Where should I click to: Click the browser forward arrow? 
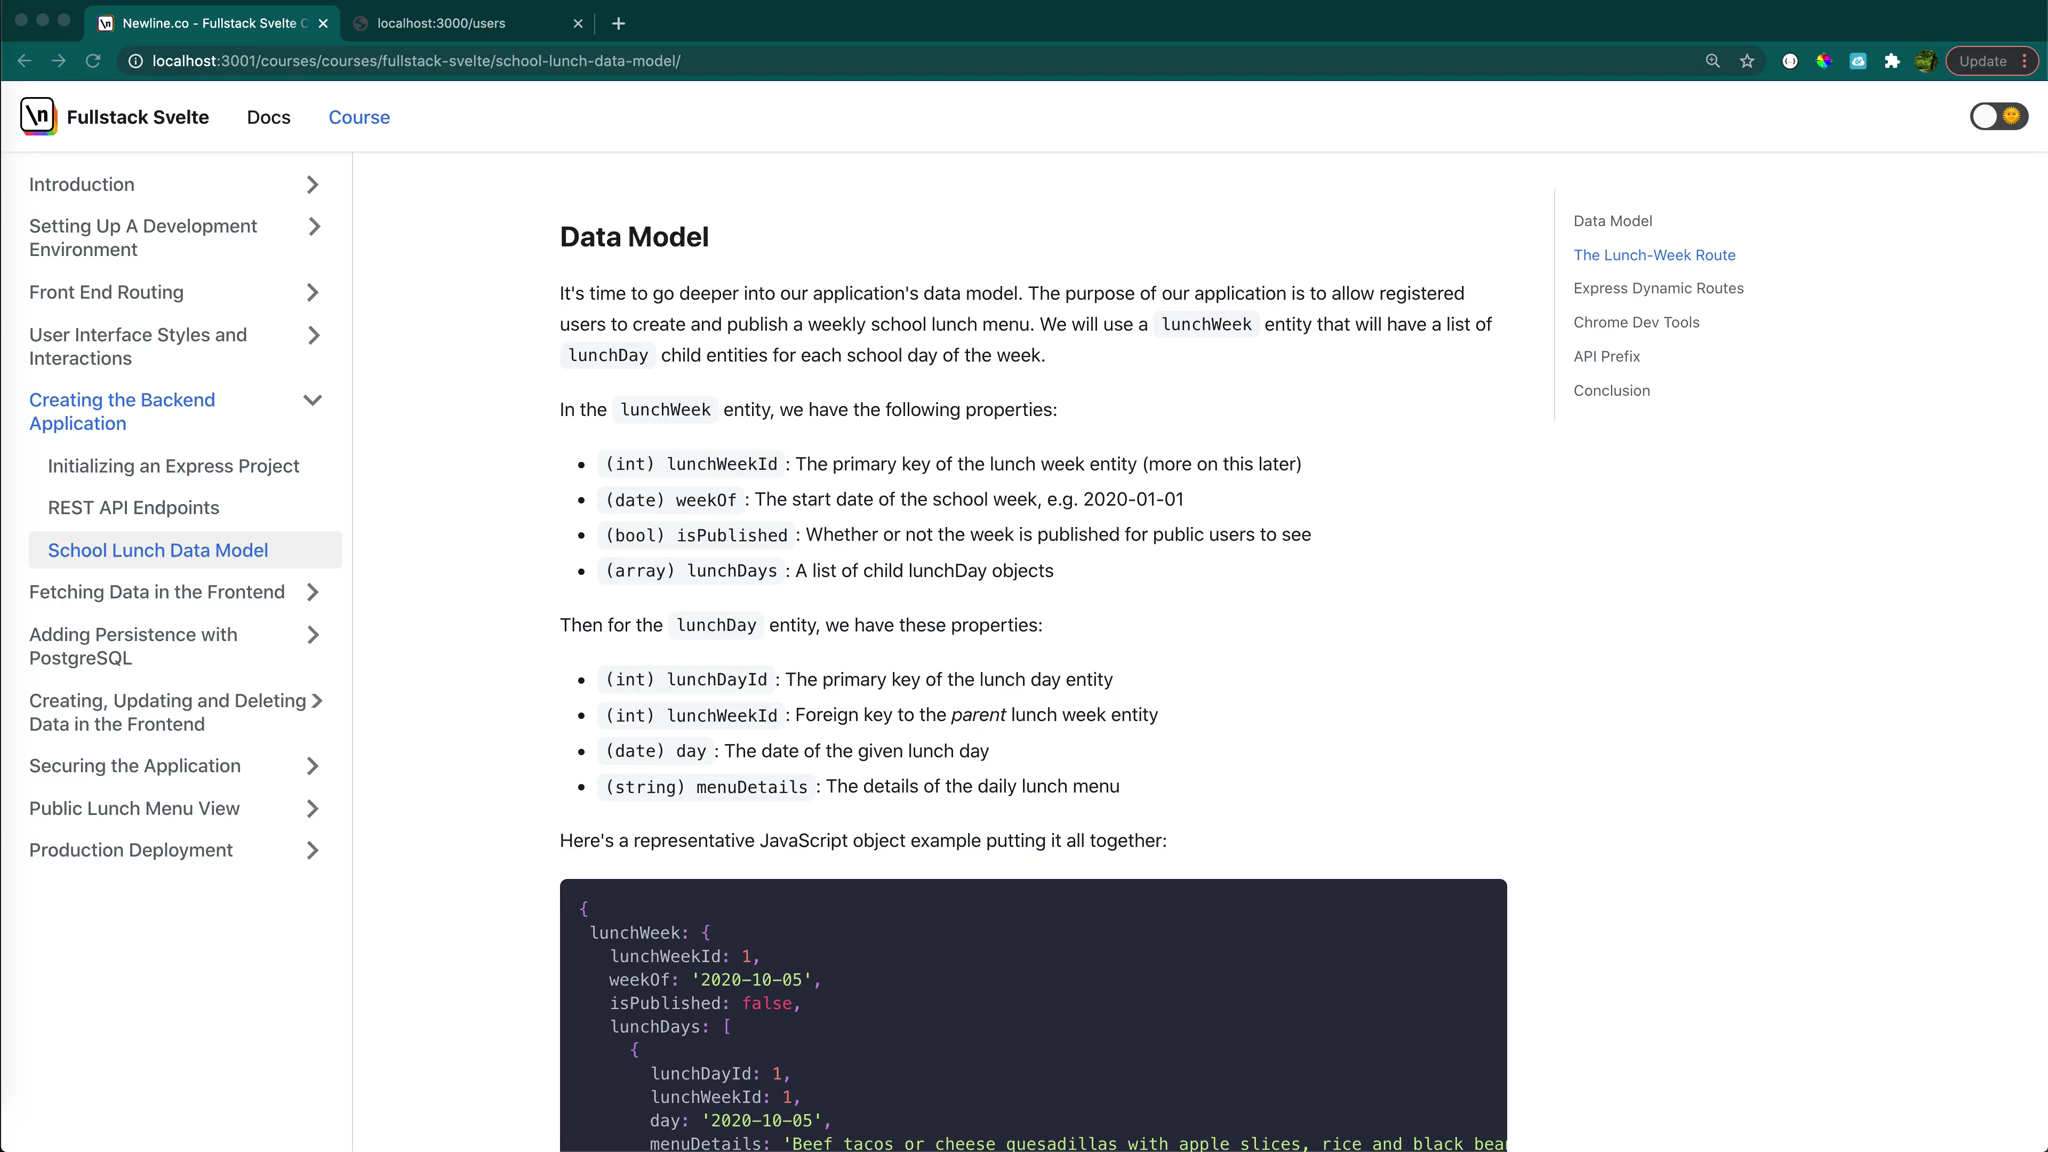tap(58, 61)
